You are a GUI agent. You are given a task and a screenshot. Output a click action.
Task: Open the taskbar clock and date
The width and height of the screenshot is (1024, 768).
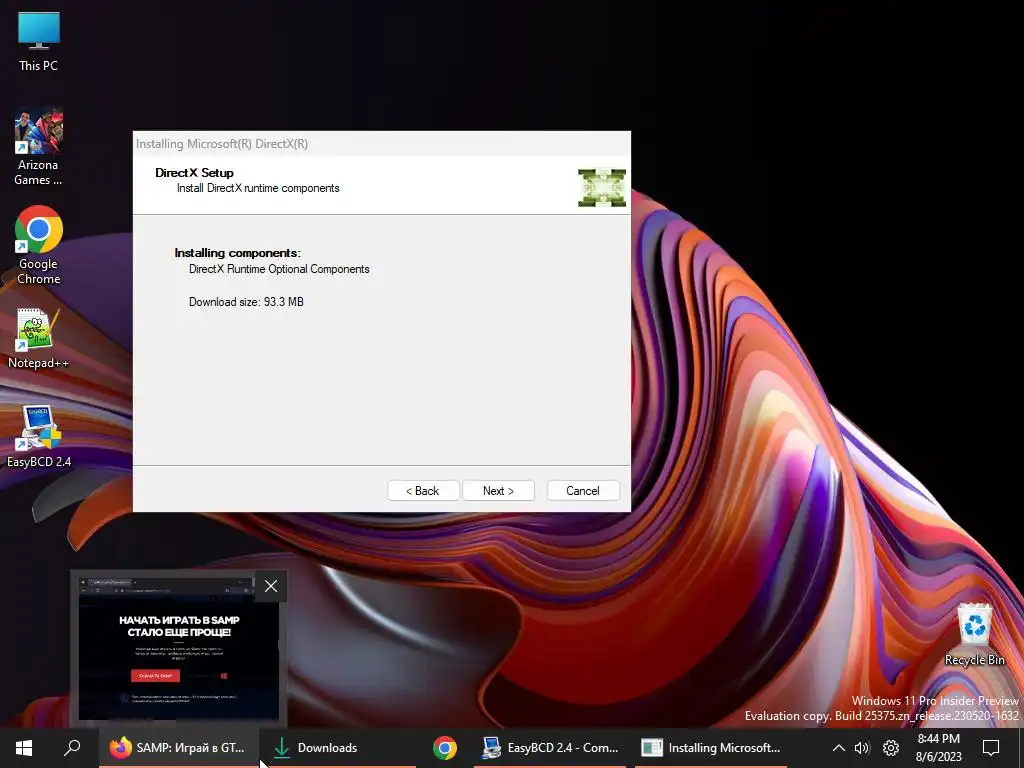click(938, 748)
